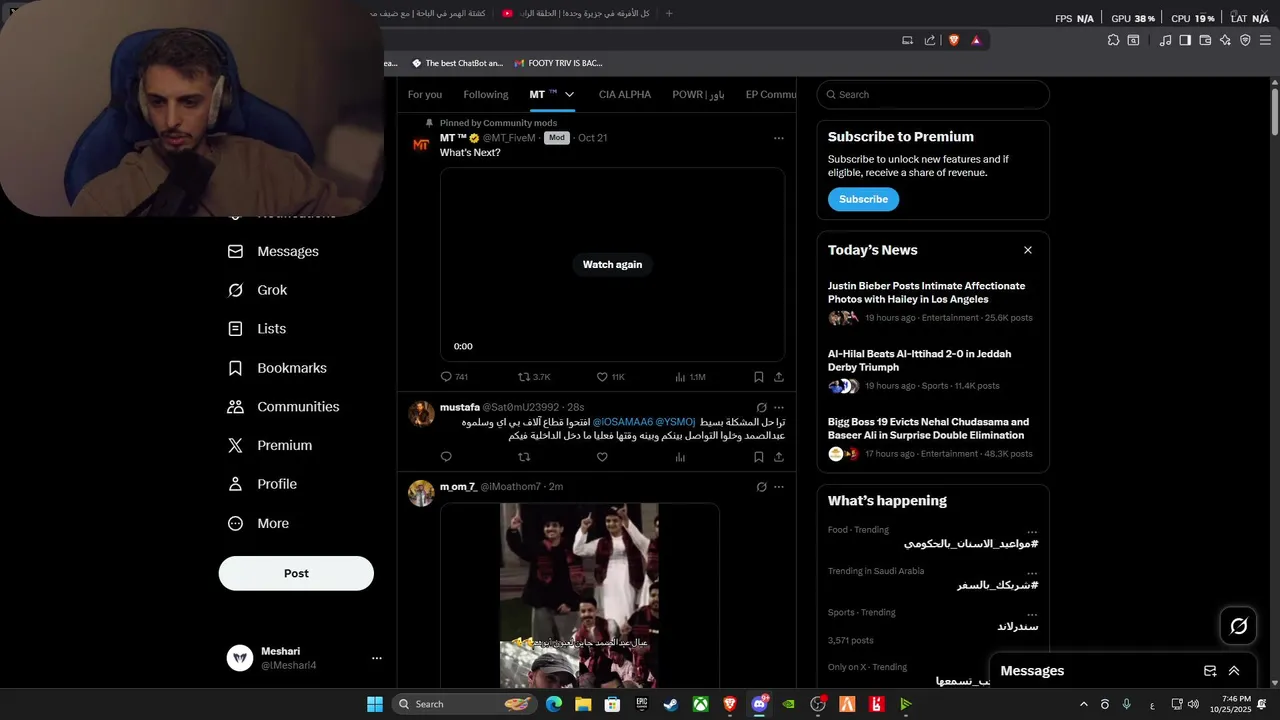Open more options on mustafa's post
Viewport: 1280px width, 720px height.
(779, 407)
